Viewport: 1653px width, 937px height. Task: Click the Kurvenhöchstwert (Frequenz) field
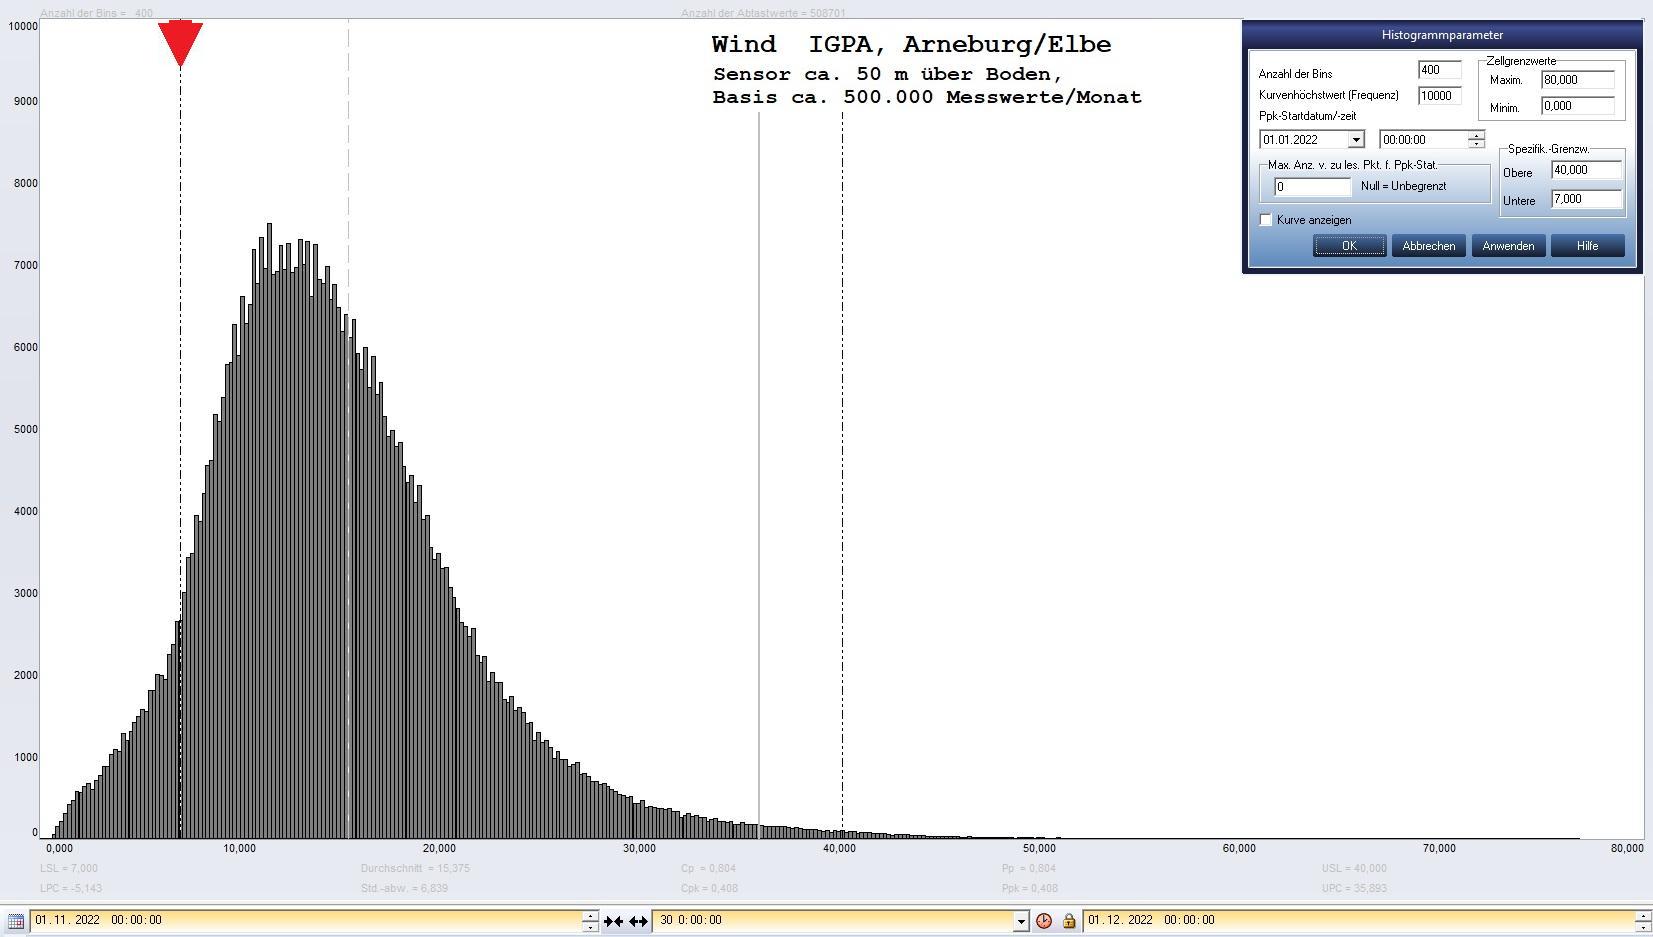pos(1439,96)
